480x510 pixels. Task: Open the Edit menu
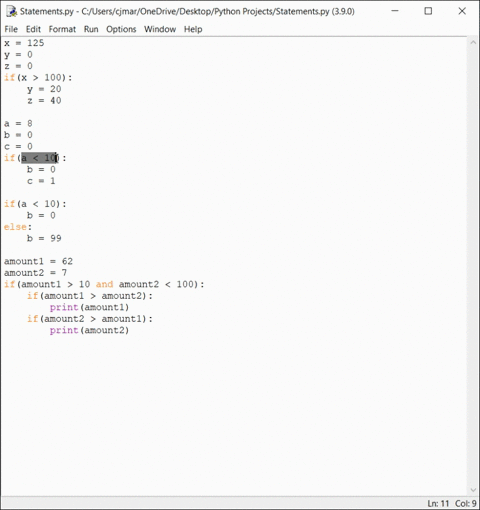point(33,29)
